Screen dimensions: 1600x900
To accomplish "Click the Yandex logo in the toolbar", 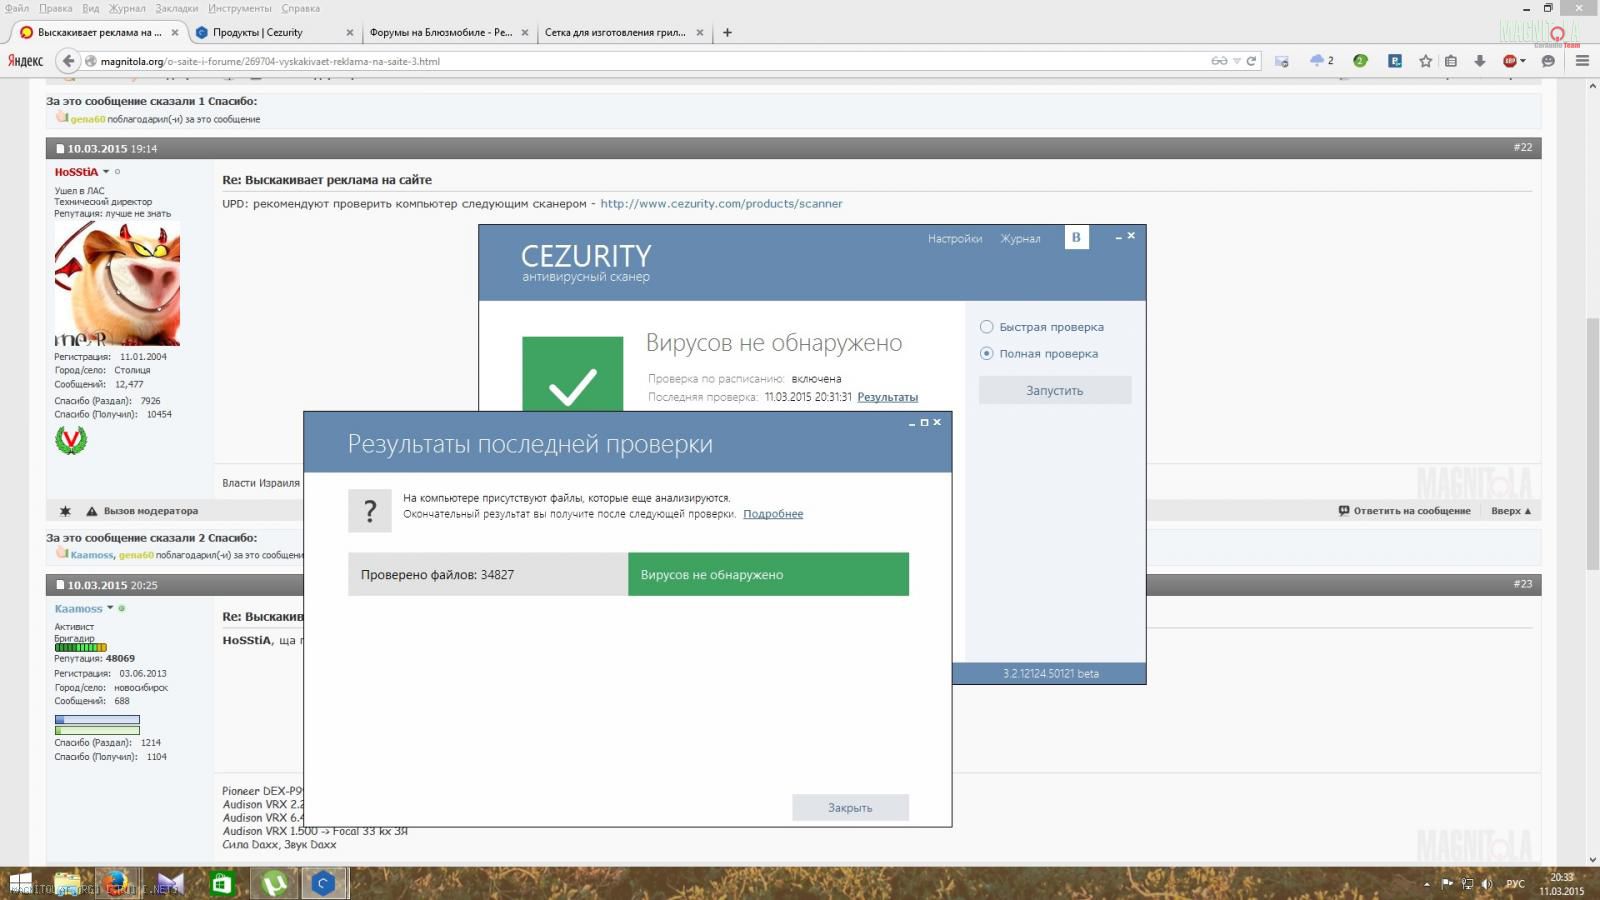I will click(25, 61).
